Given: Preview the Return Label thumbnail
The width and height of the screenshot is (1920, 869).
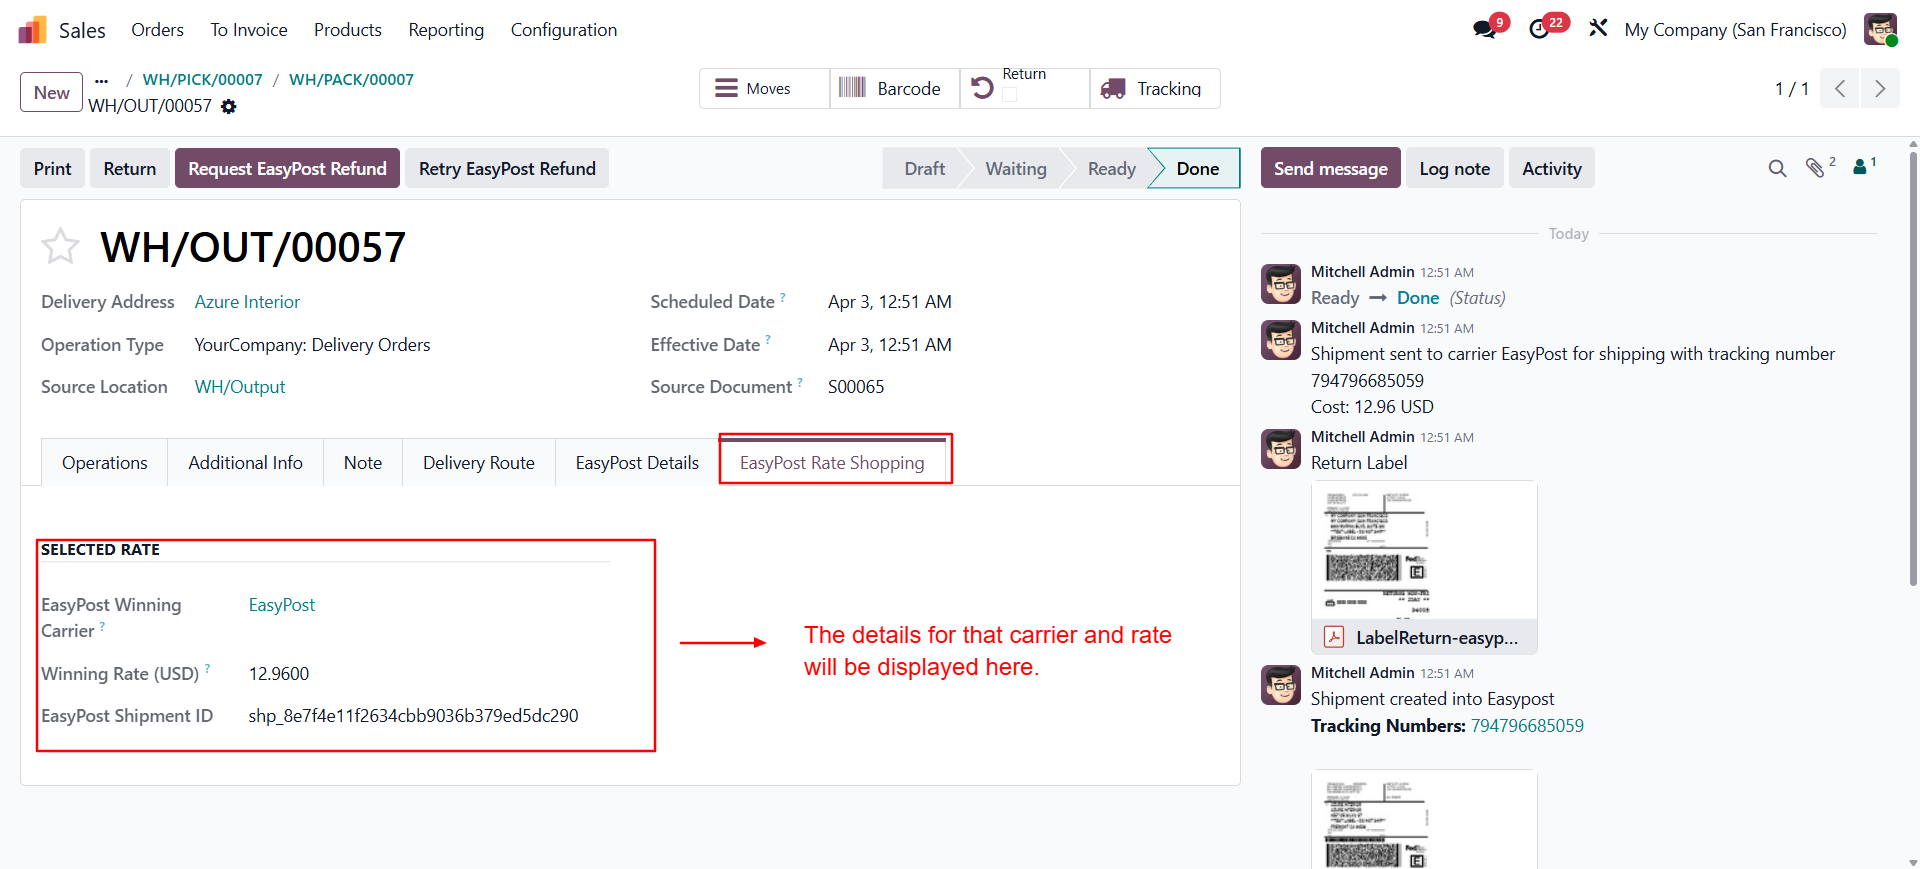Looking at the screenshot, I should pos(1424,550).
